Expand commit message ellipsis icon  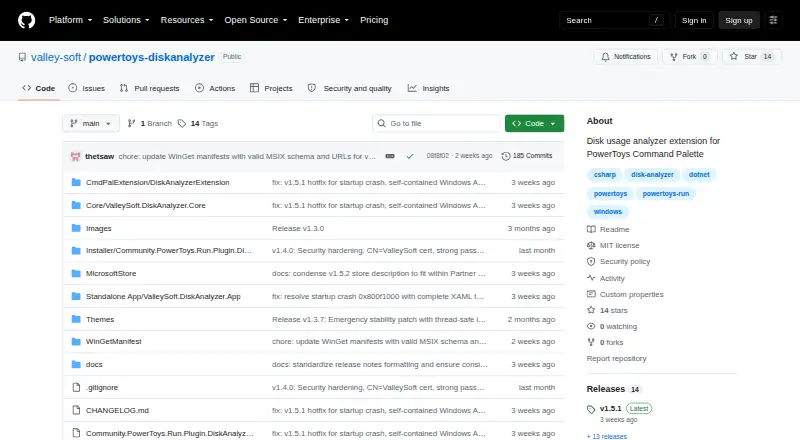(x=390, y=156)
